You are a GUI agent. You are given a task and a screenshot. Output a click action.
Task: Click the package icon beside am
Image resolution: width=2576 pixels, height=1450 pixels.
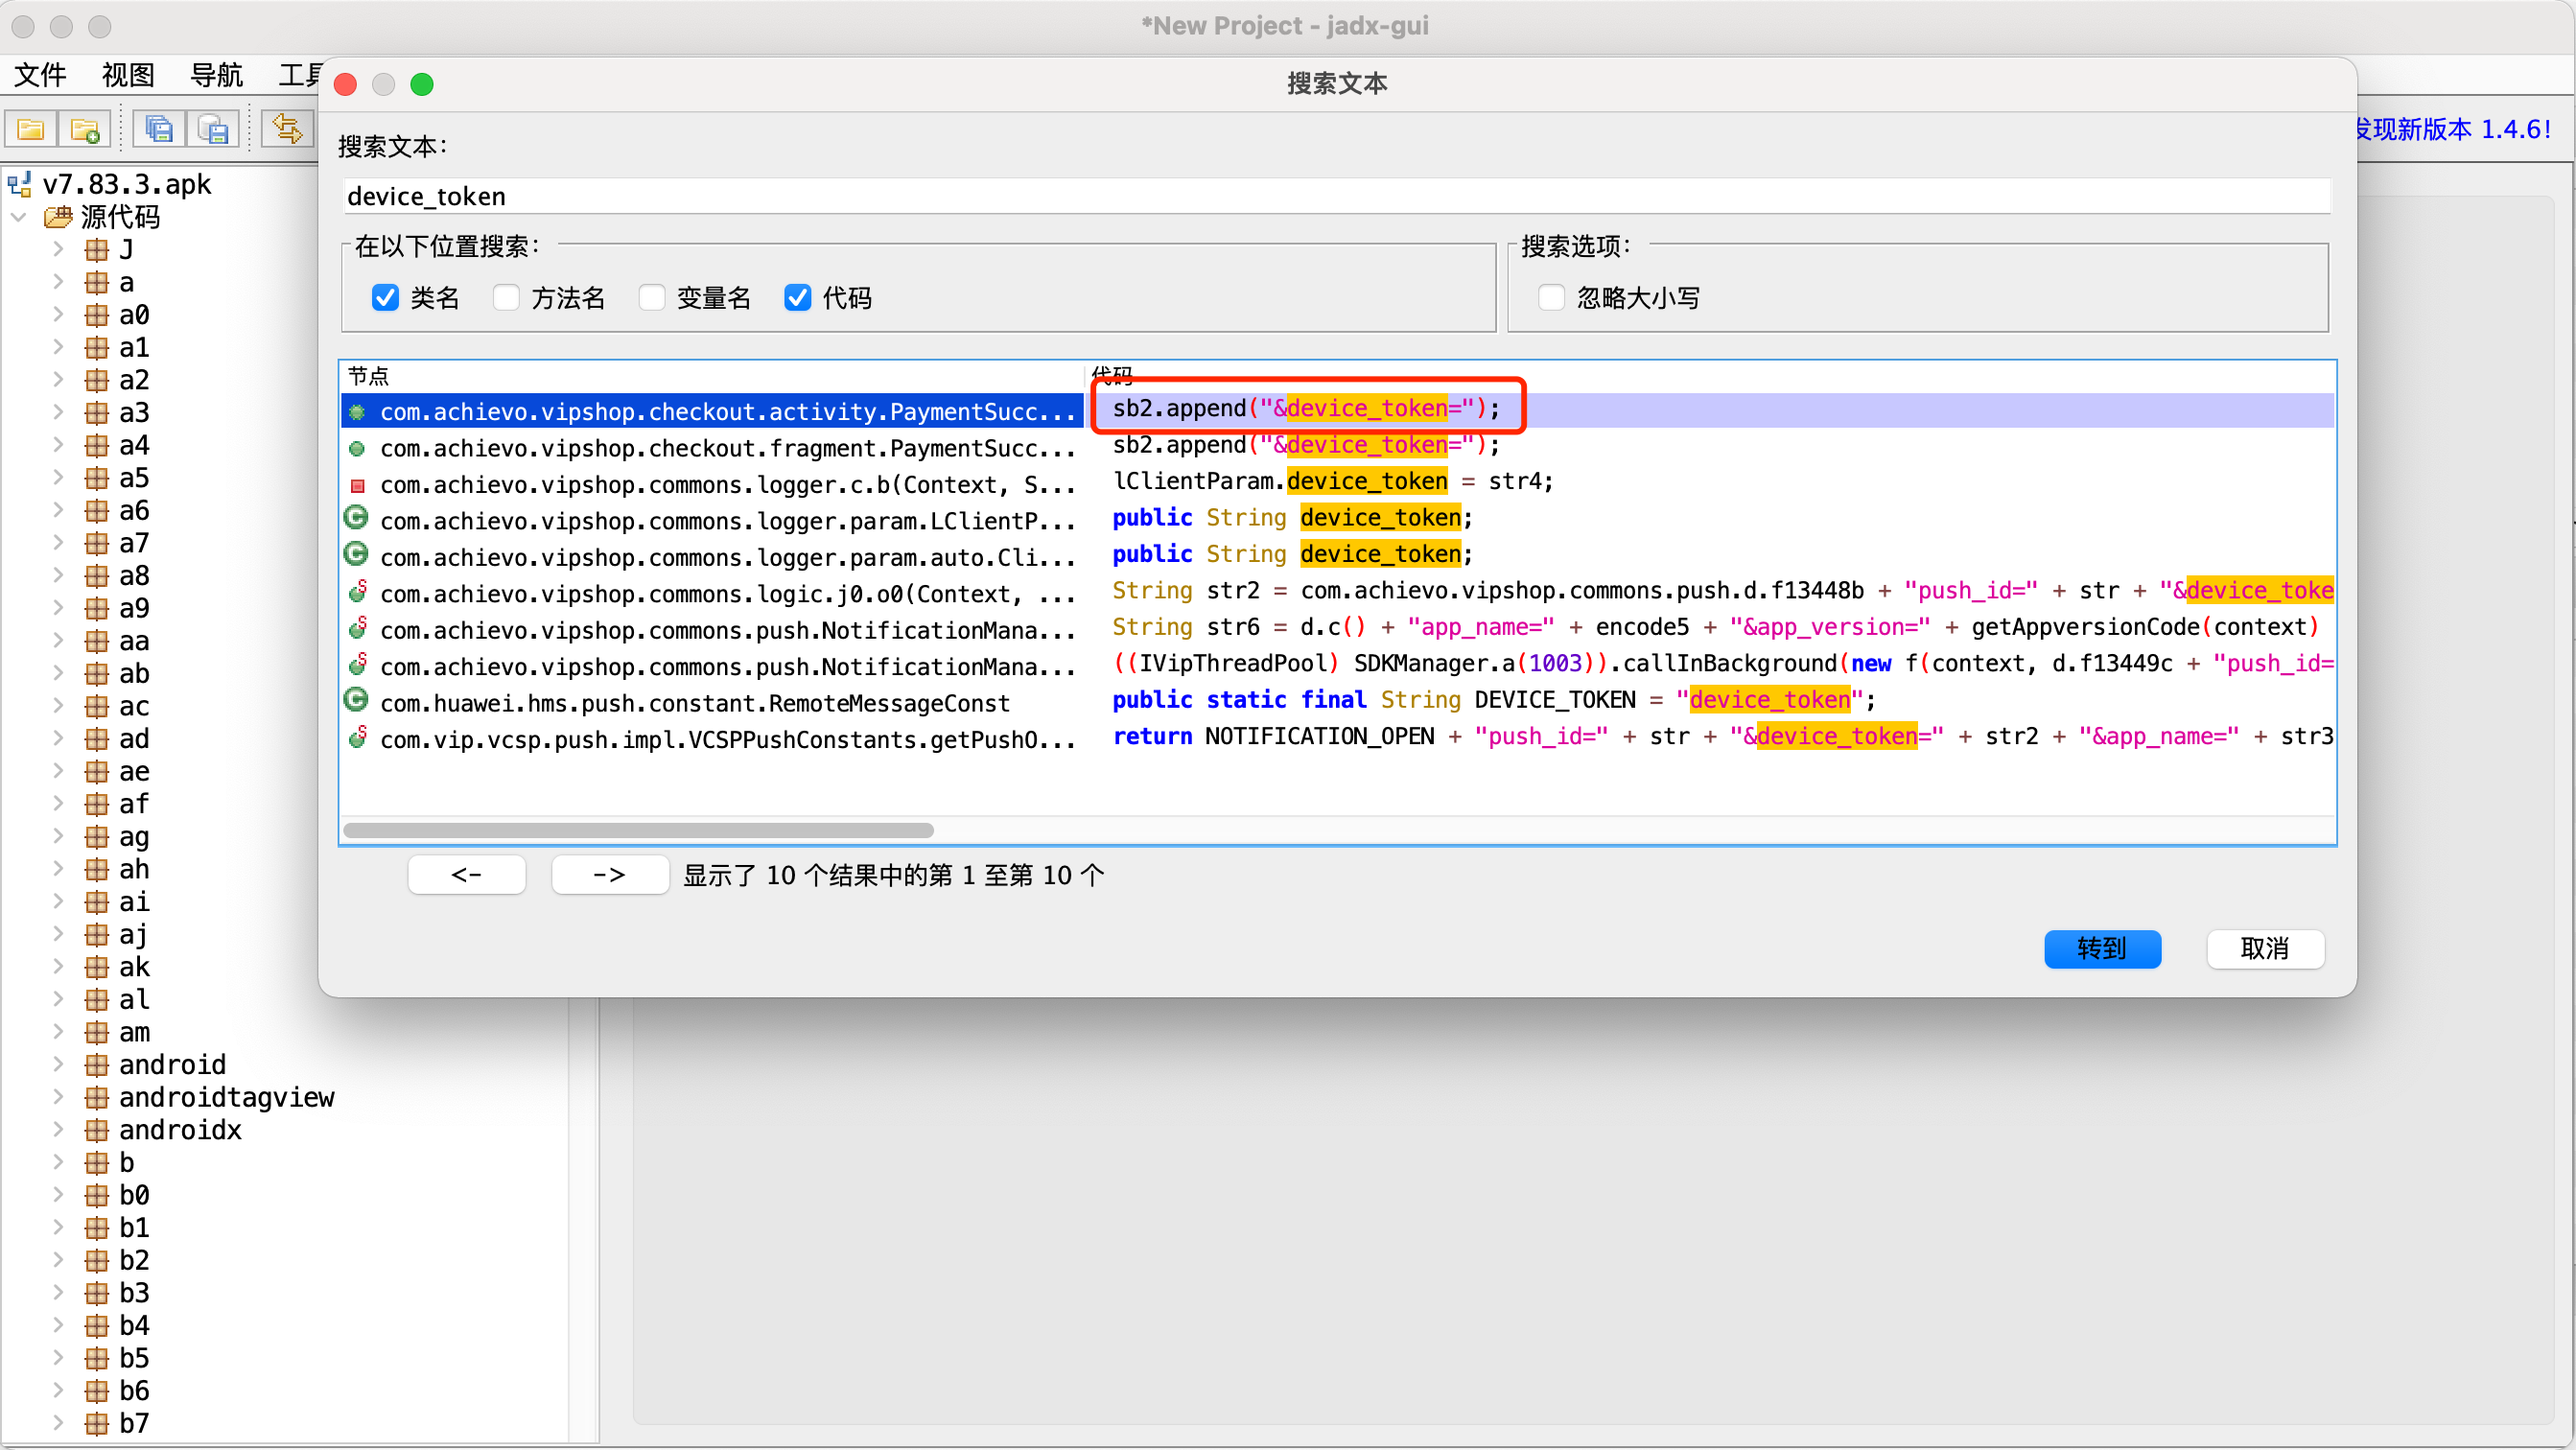tap(96, 1032)
